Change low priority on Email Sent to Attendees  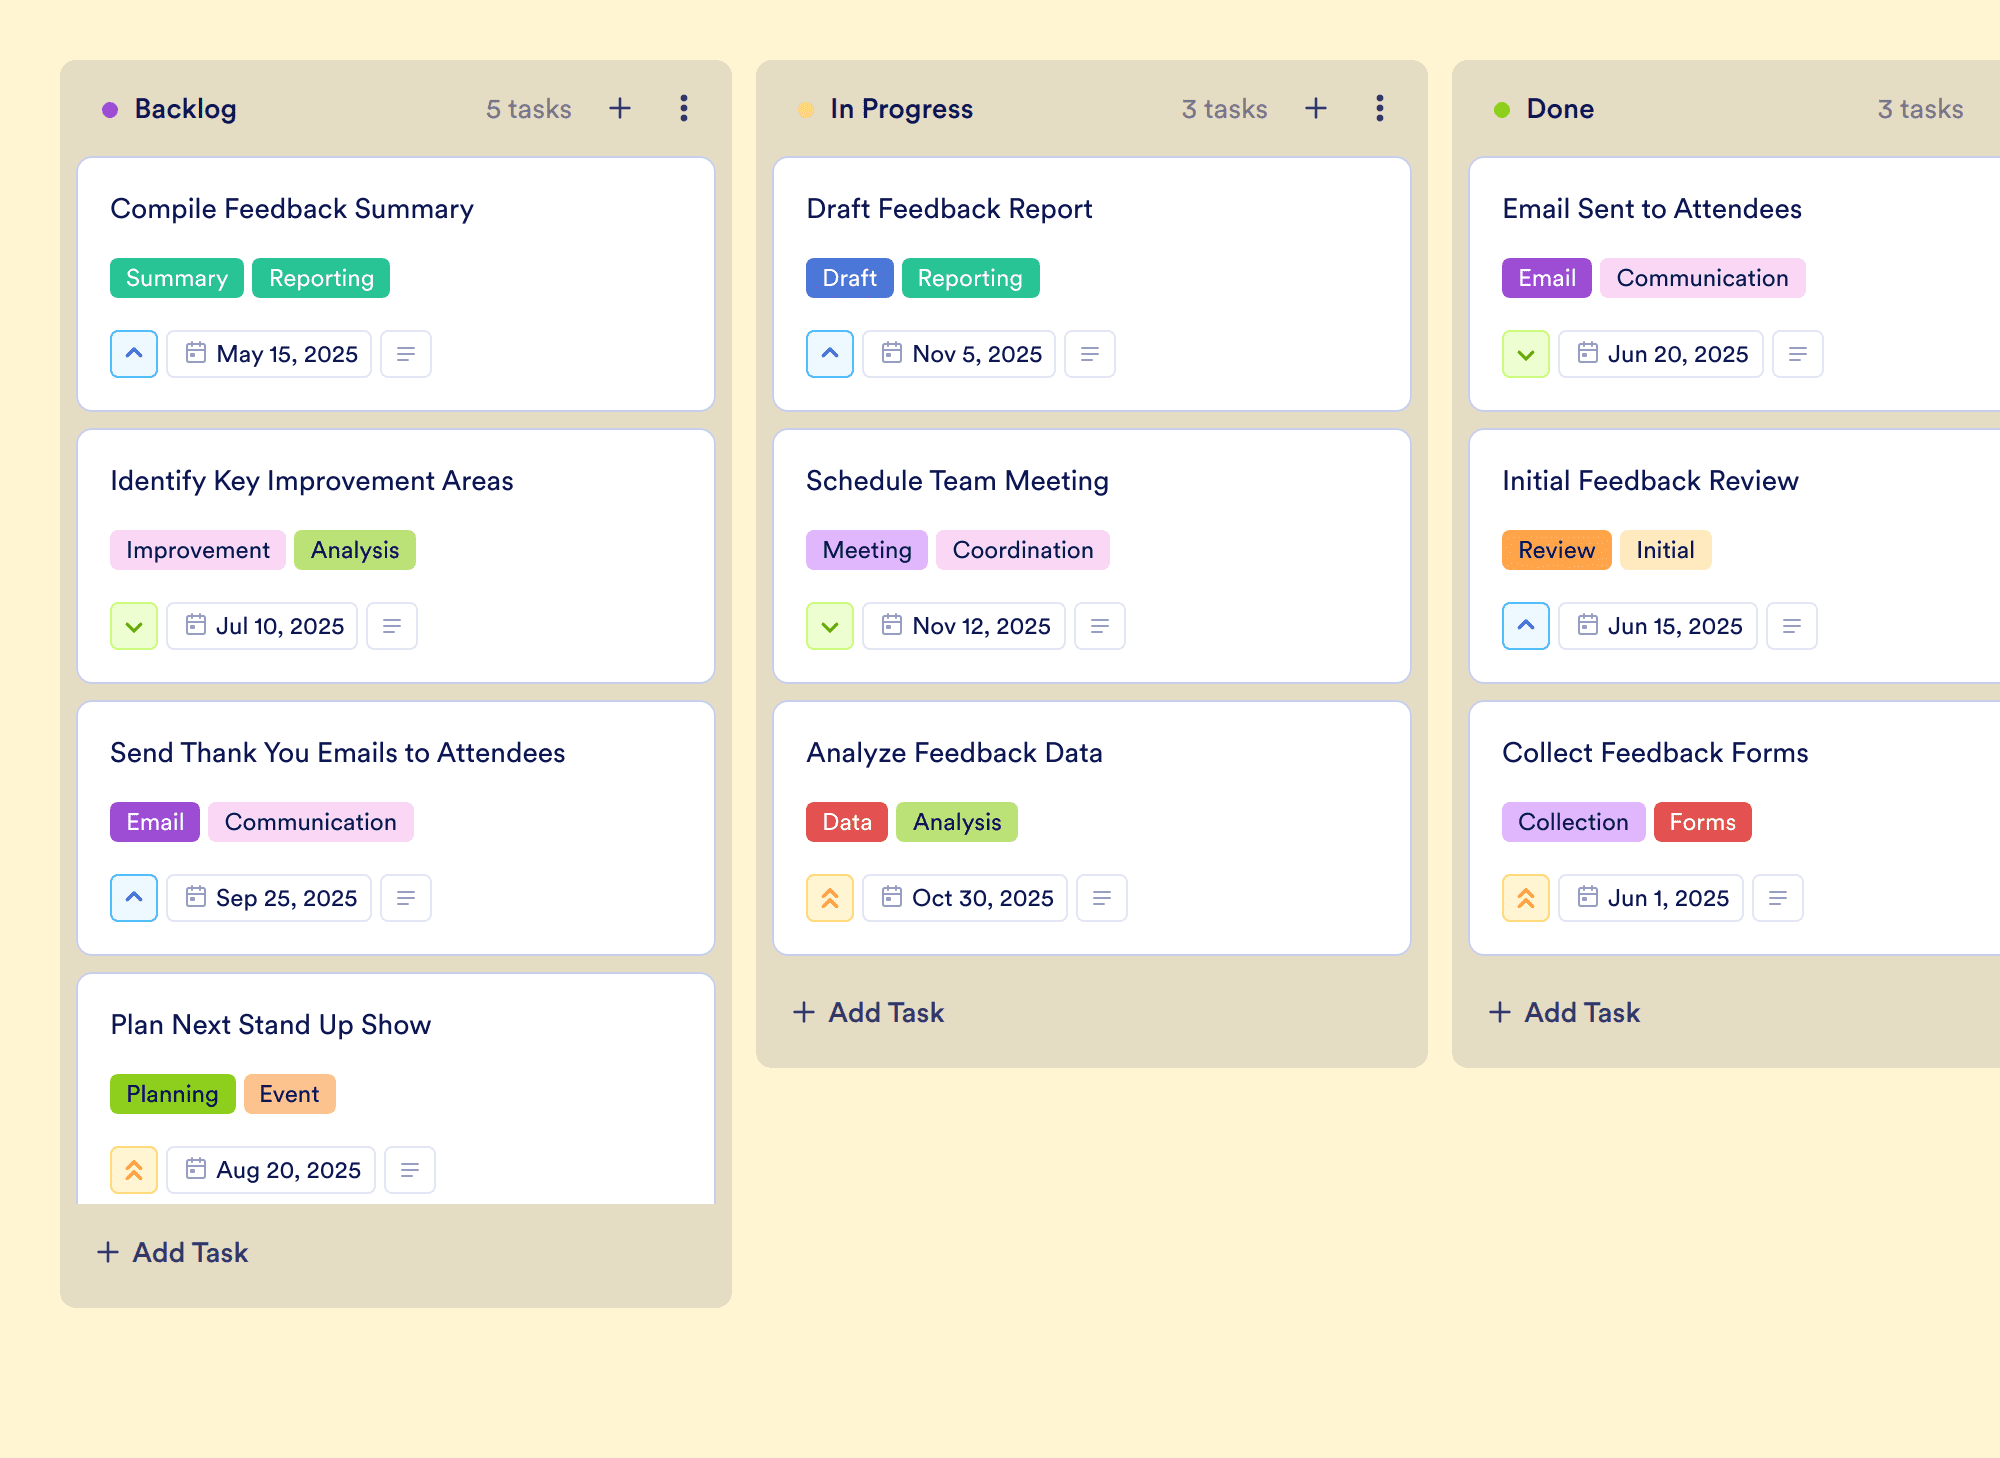(x=1526, y=354)
